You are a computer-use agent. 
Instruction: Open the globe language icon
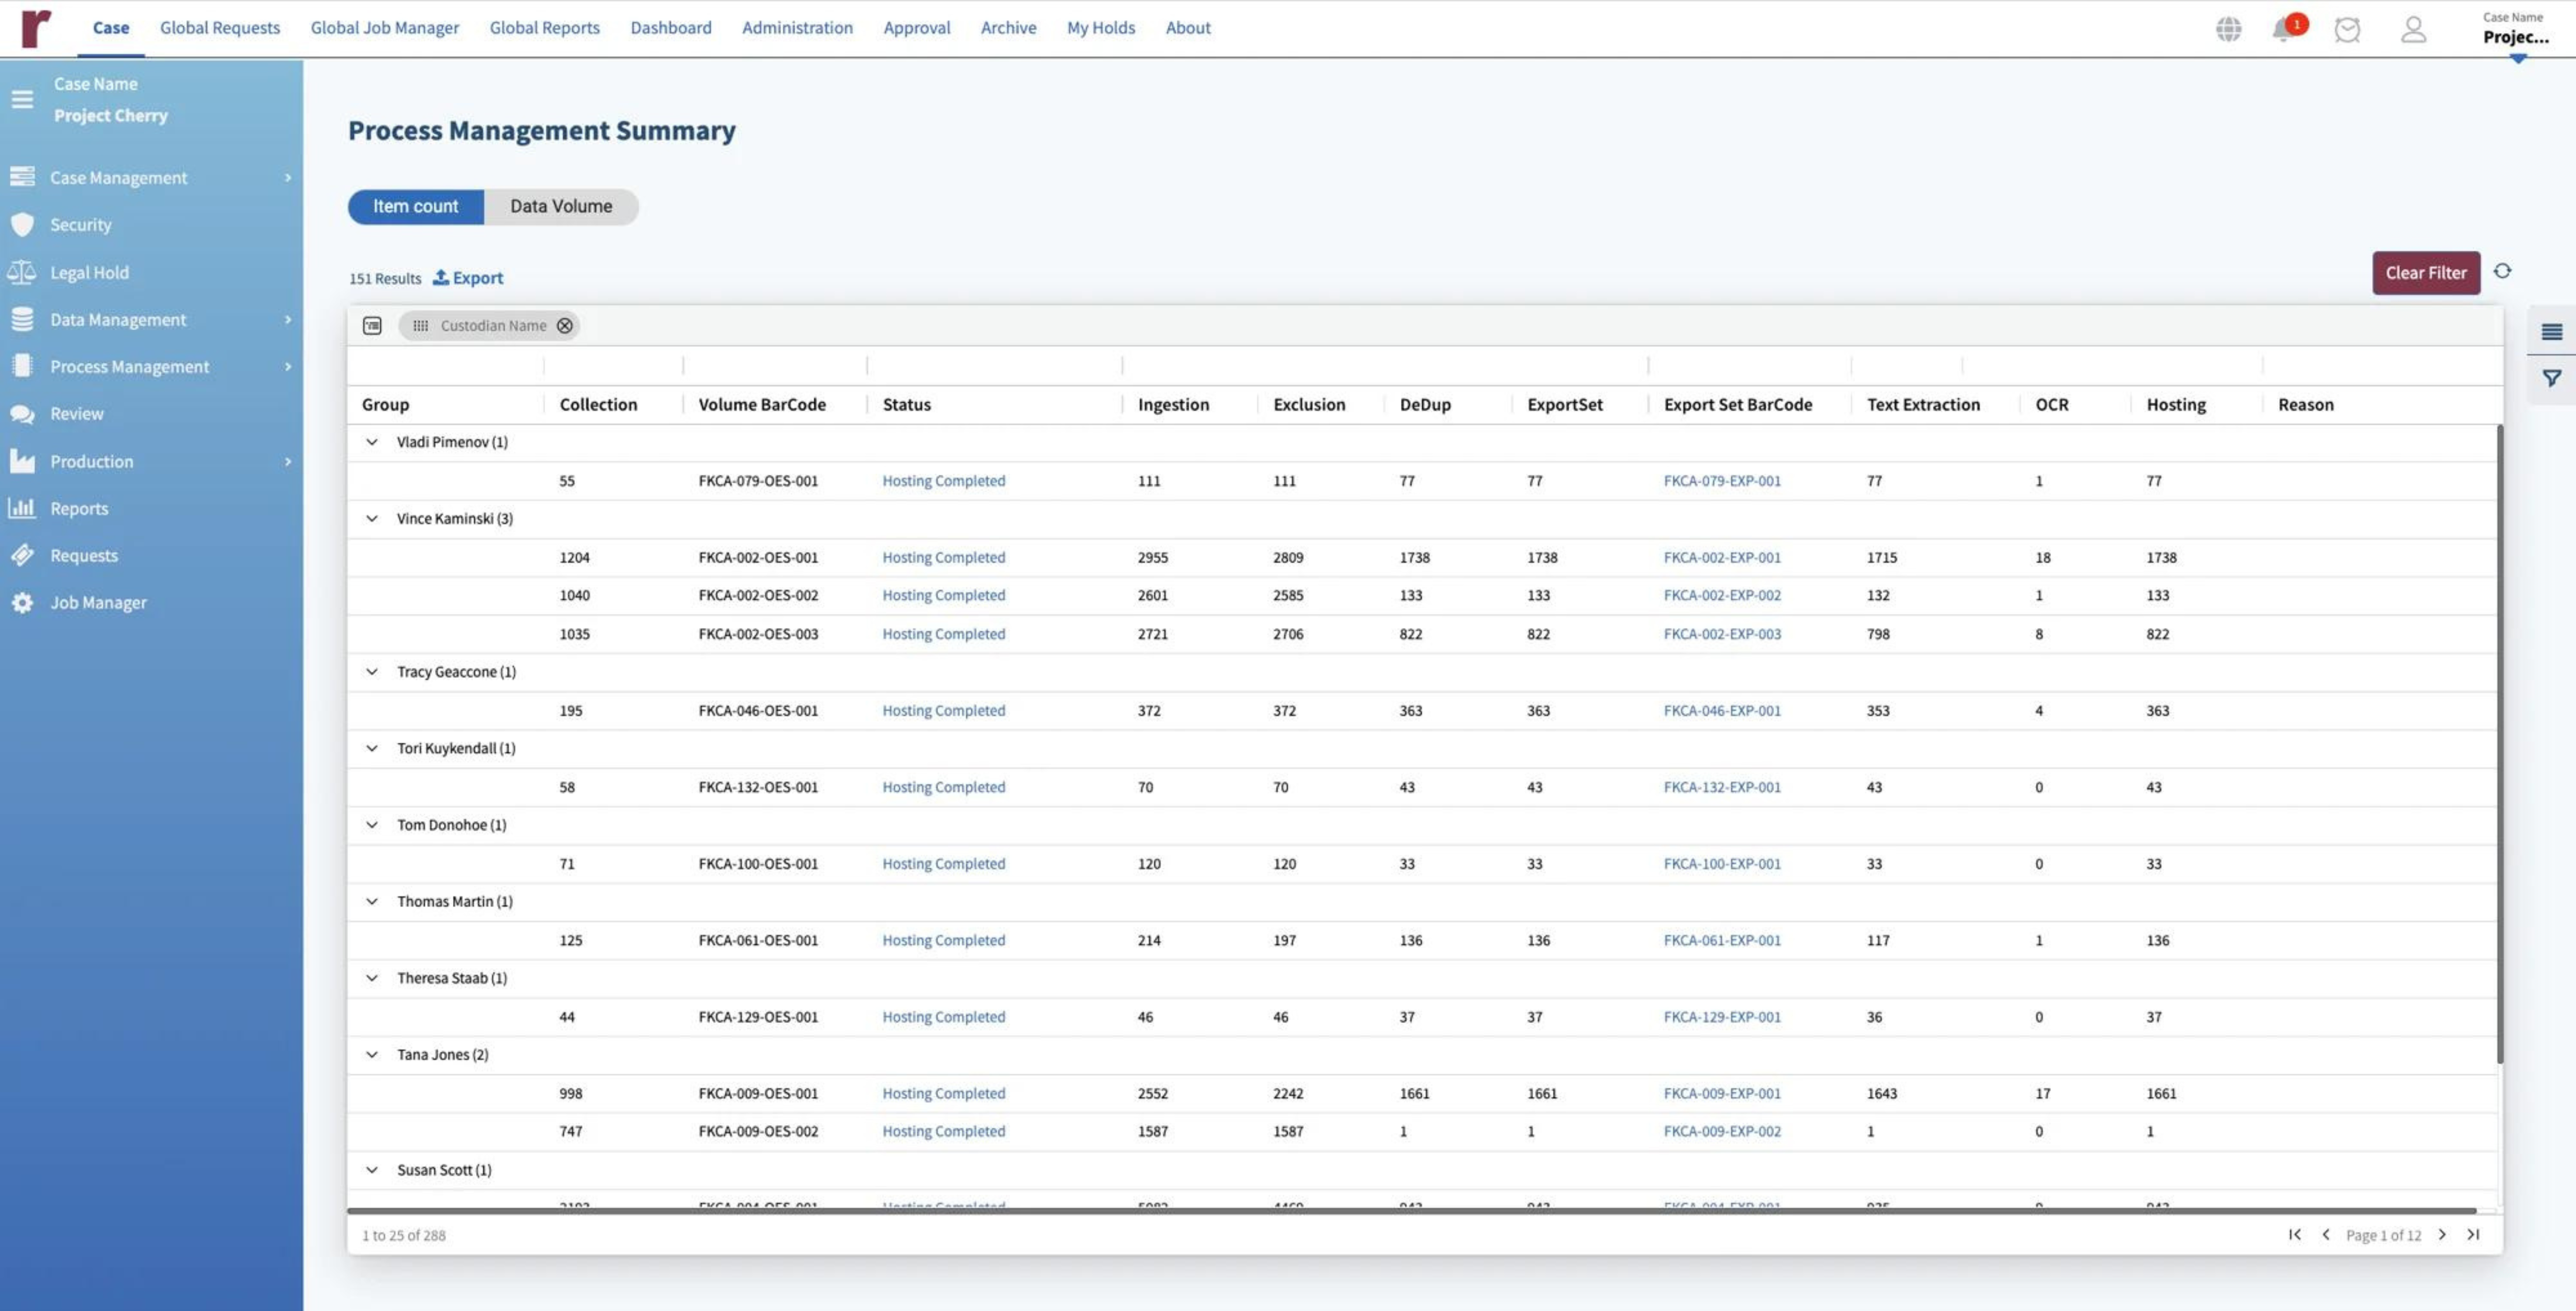click(2228, 29)
